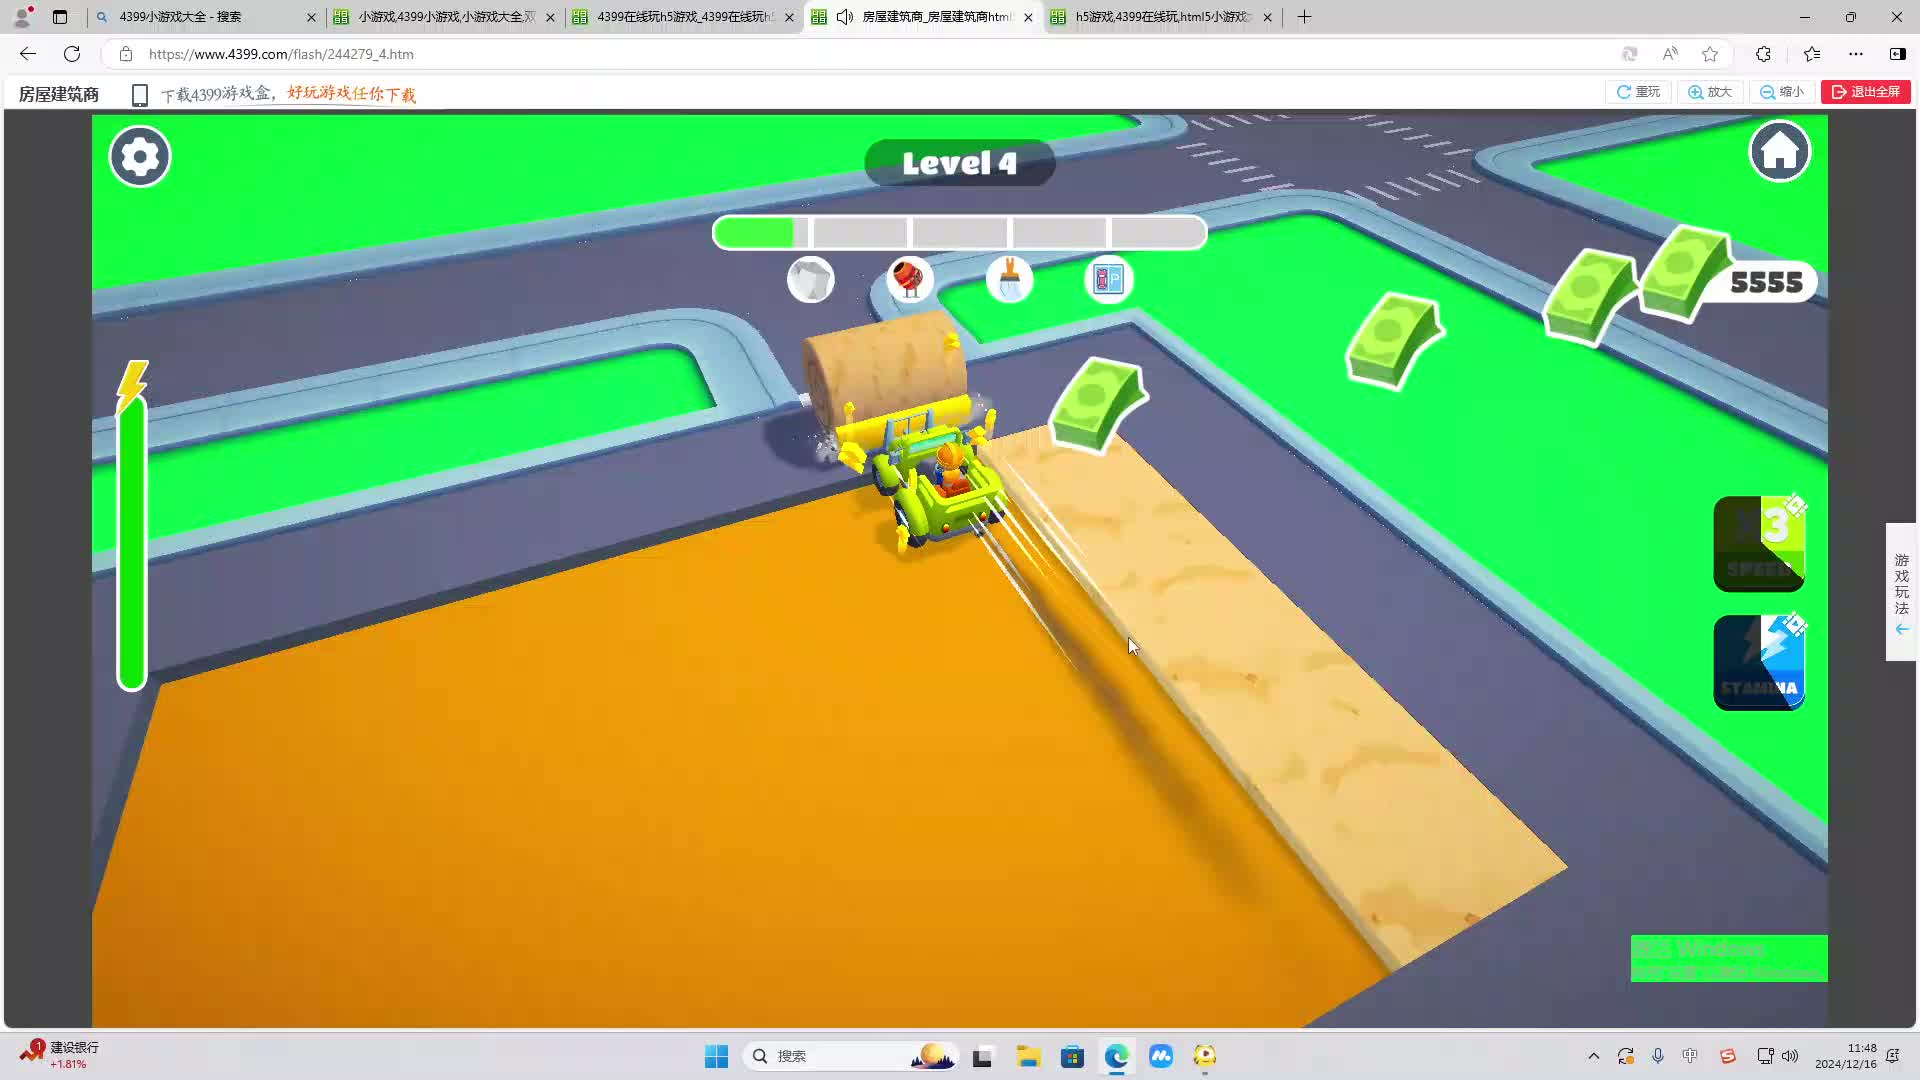Image resolution: width=1920 pixels, height=1080 pixels.
Task: Switch to the h5游戏 tab
Action: tap(1160, 17)
